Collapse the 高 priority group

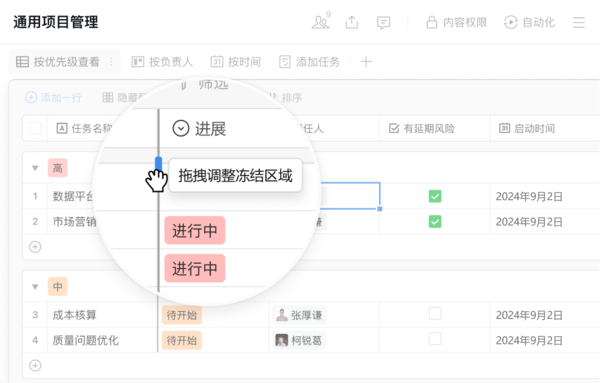point(35,168)
